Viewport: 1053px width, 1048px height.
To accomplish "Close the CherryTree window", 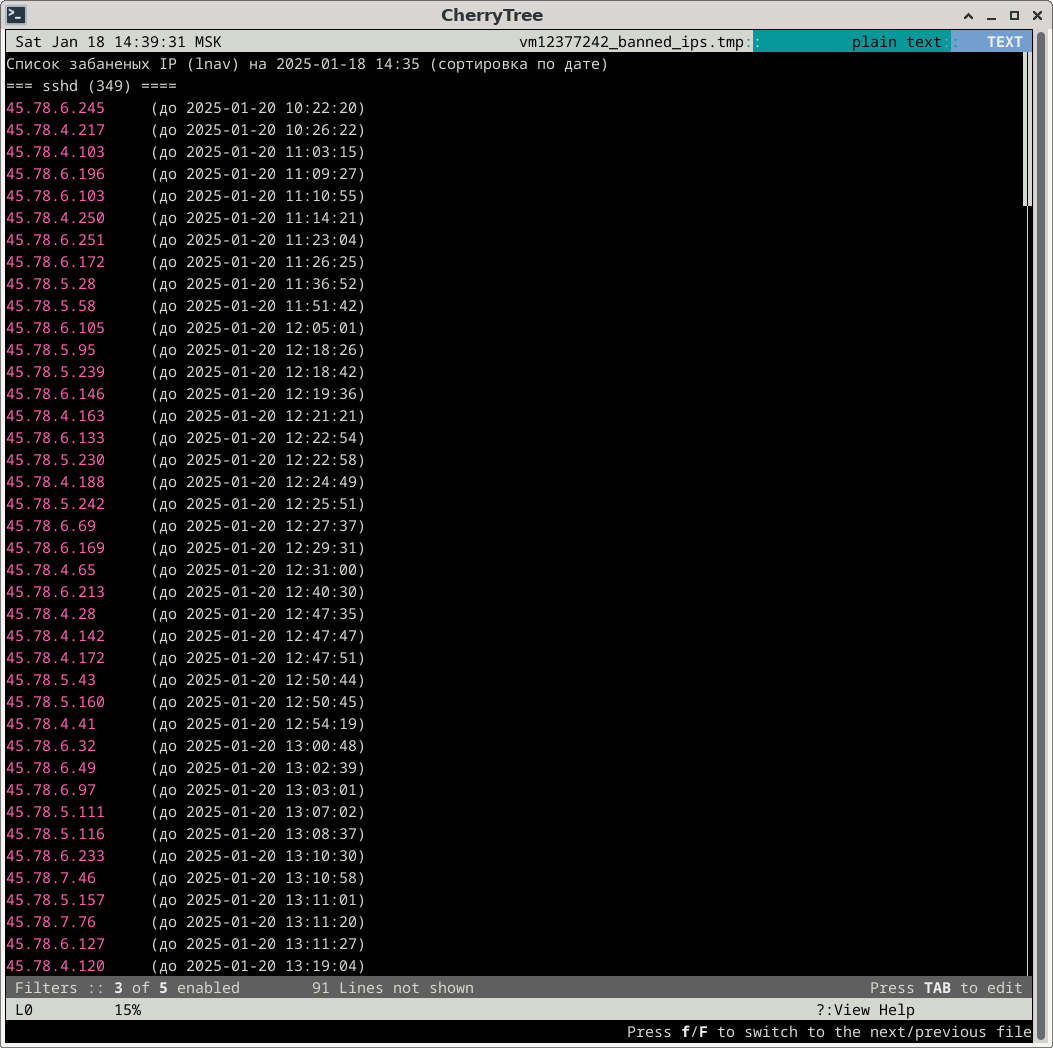I will pos(1036,16).
